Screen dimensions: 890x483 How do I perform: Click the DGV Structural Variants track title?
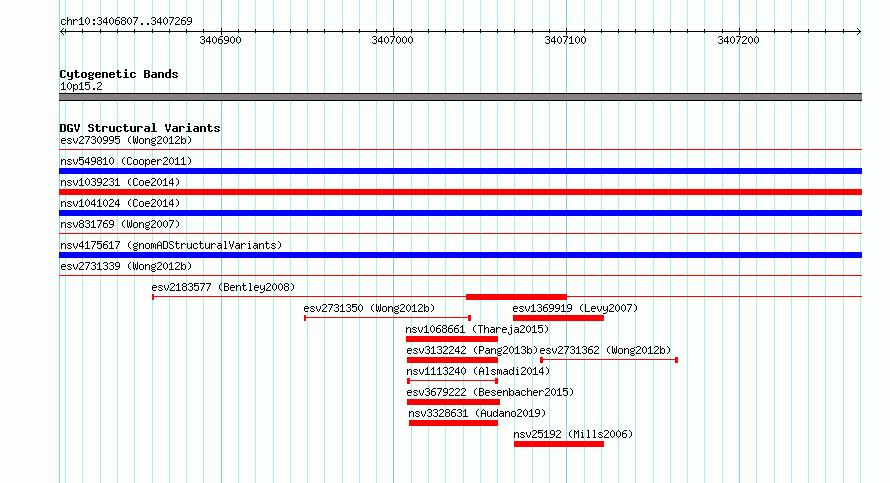pyautogui.click(x=140, y=128)
